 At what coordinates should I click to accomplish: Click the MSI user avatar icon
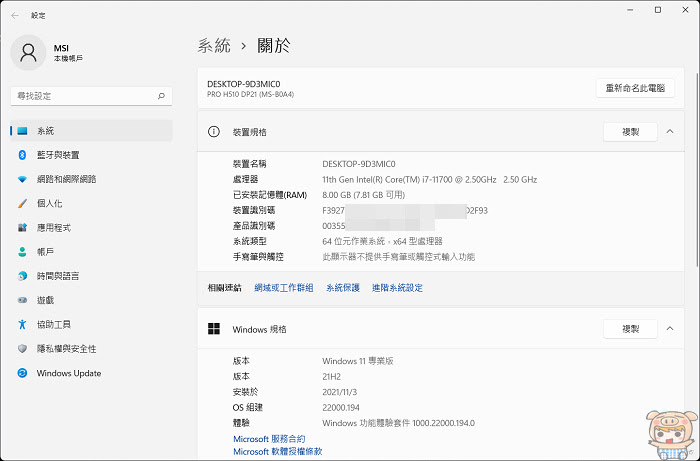coord(28,53)
